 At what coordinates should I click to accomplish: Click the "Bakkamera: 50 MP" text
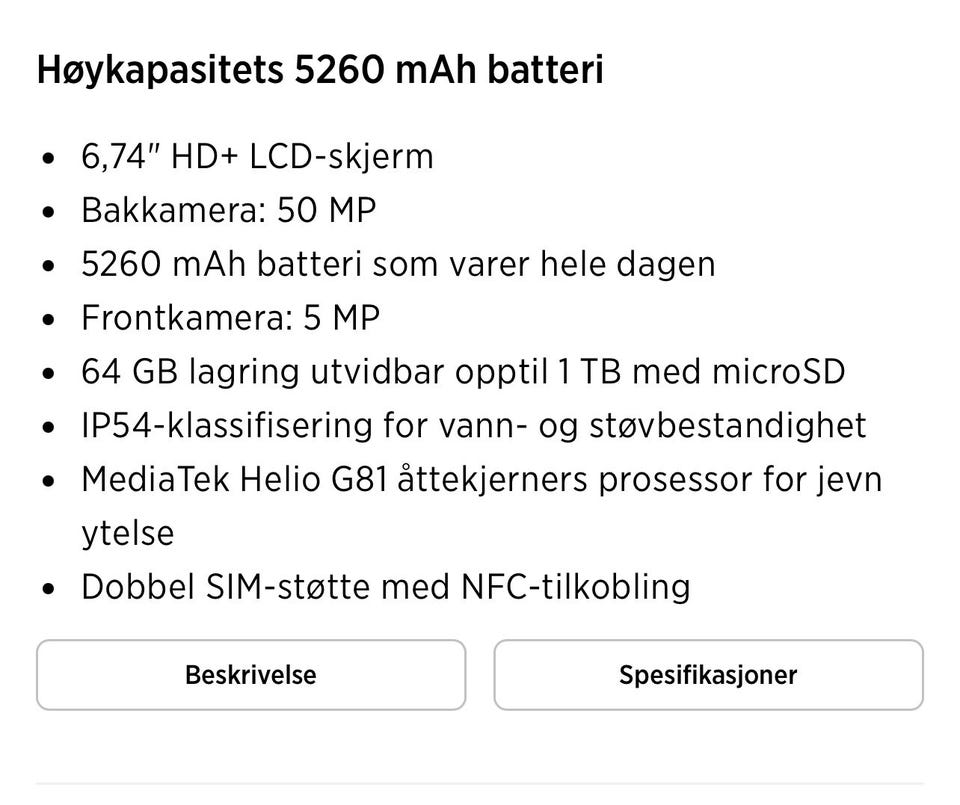tap(228, 211)
